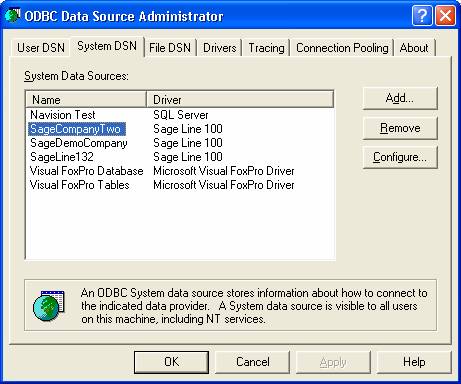Click the Cancel button

253,362
